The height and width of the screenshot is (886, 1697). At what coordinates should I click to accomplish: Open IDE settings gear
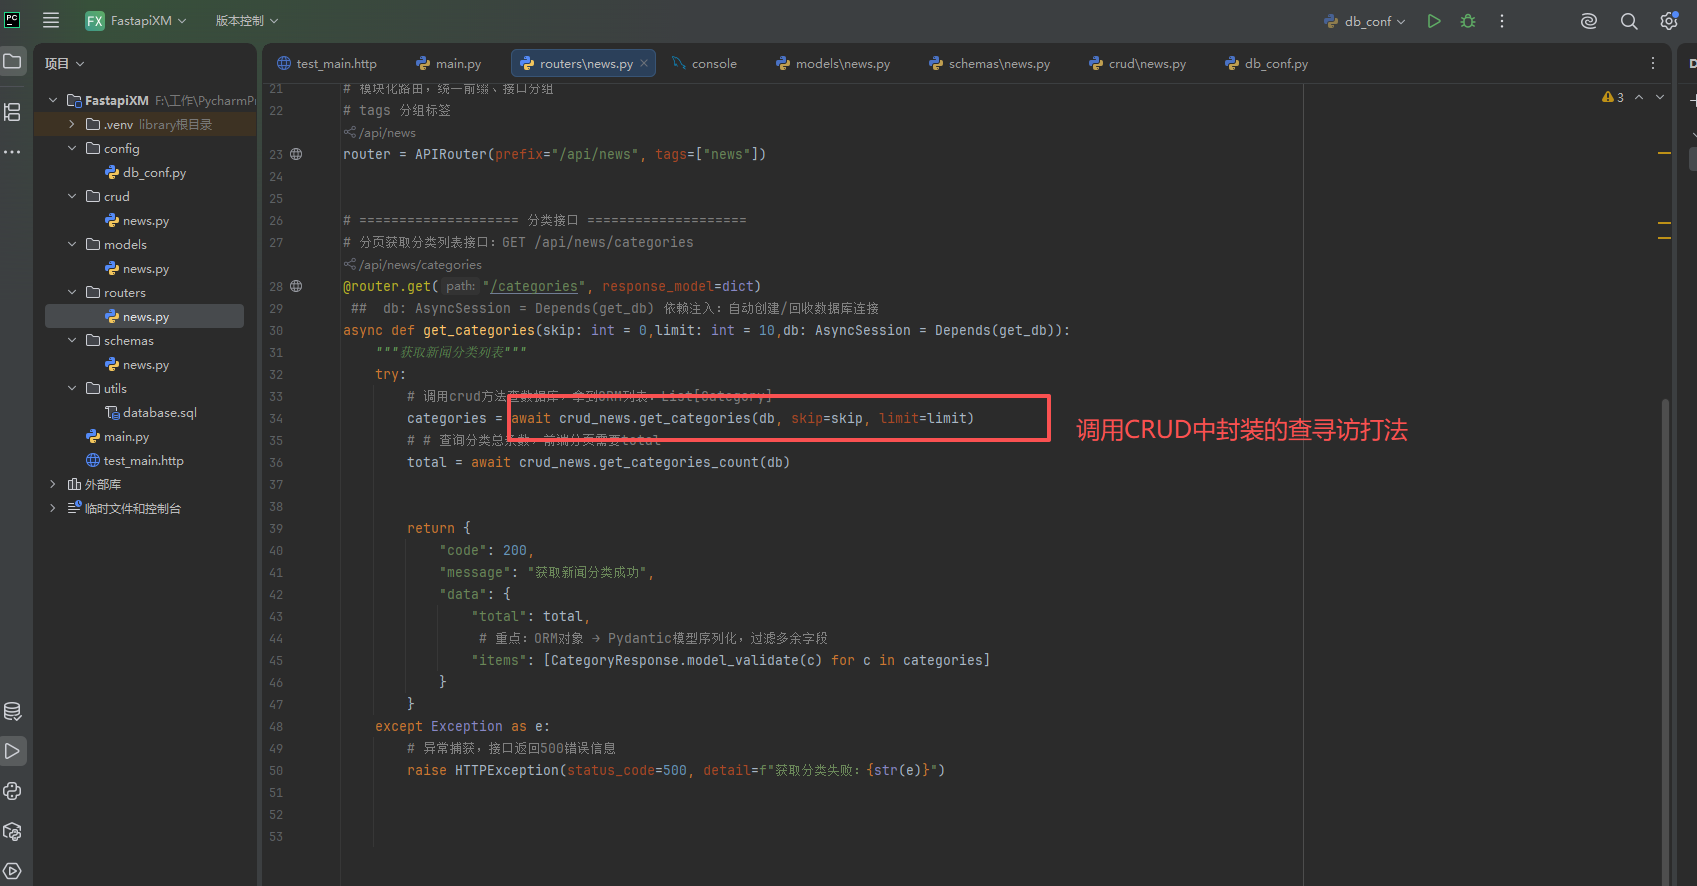tap(1669, 21)
